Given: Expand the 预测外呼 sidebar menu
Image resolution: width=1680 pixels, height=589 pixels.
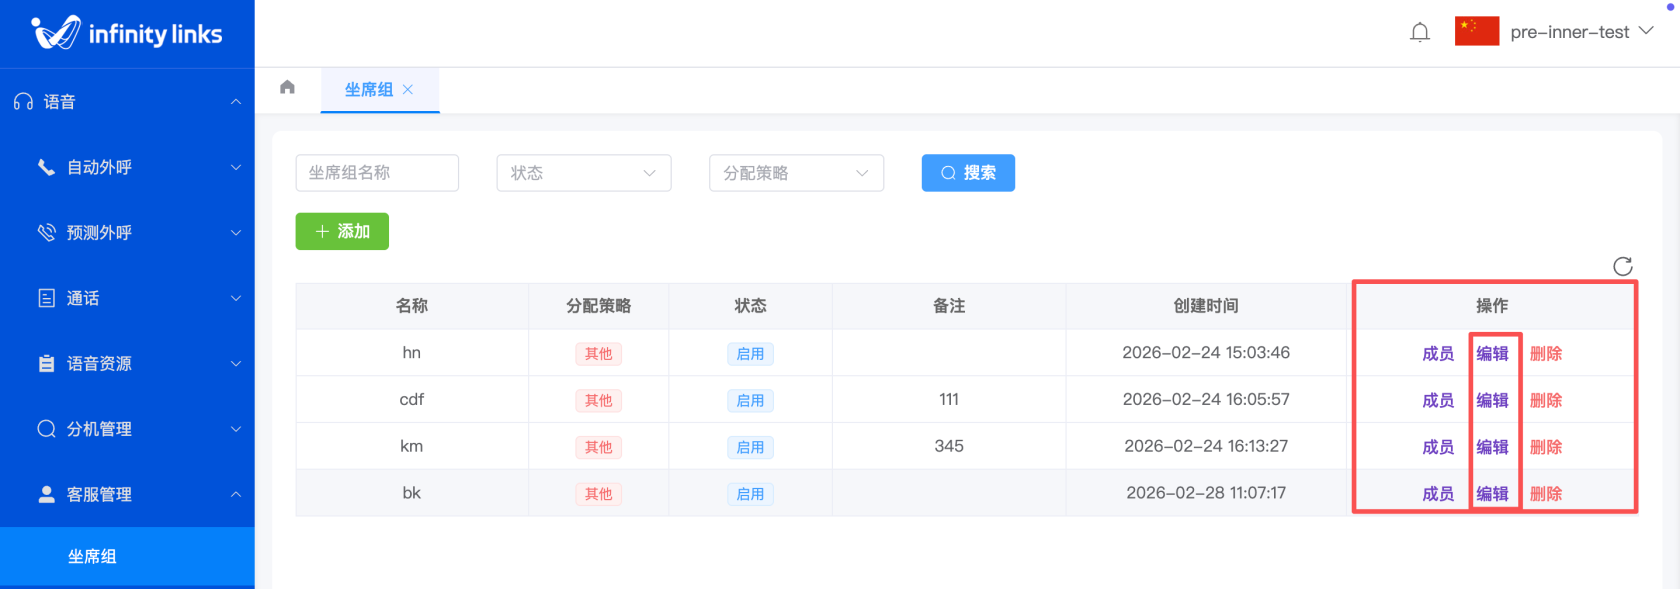Looking at the screenshot, I should point(127,233).
